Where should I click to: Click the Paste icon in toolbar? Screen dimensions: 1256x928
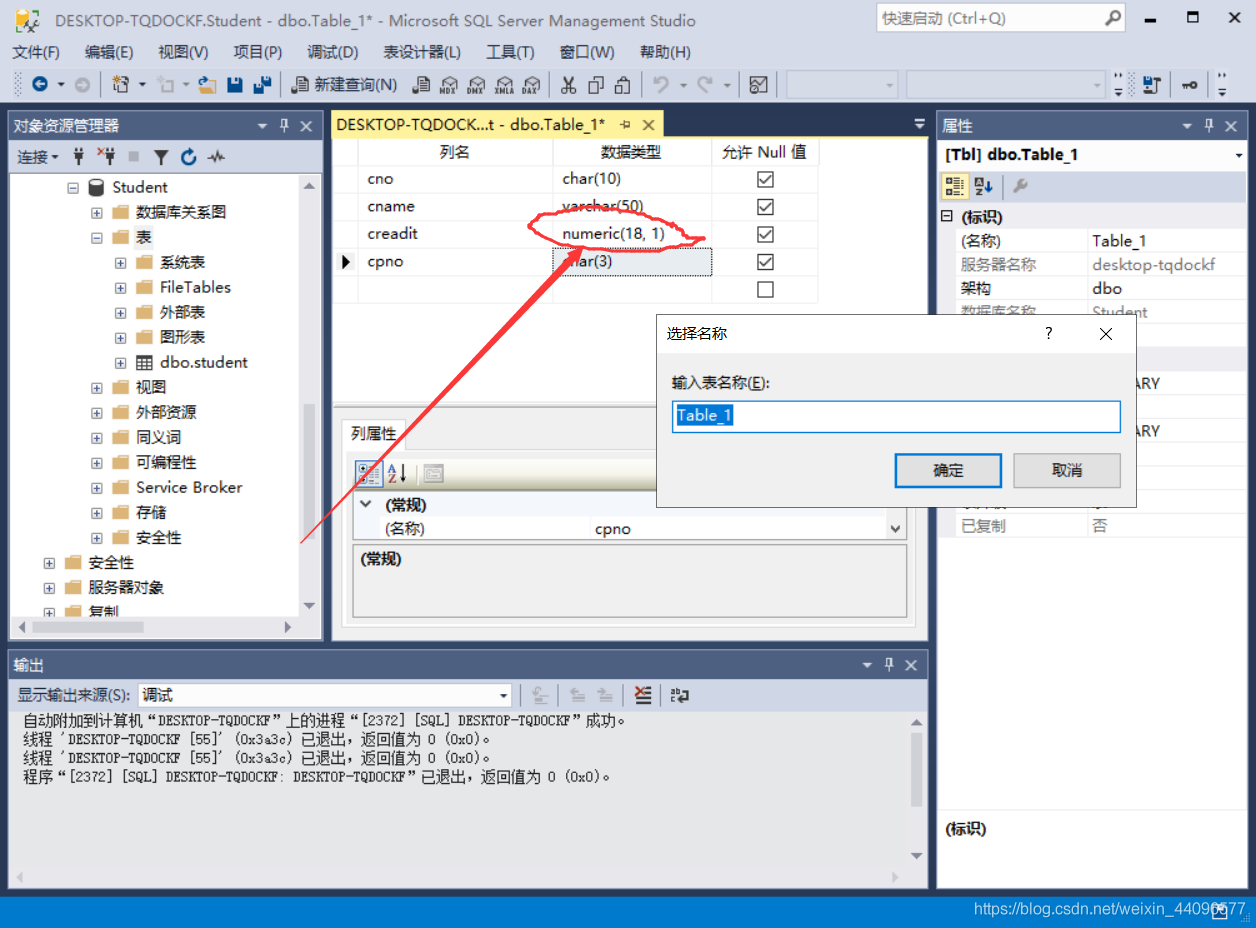pyautogui.click(x=623, y=85)
